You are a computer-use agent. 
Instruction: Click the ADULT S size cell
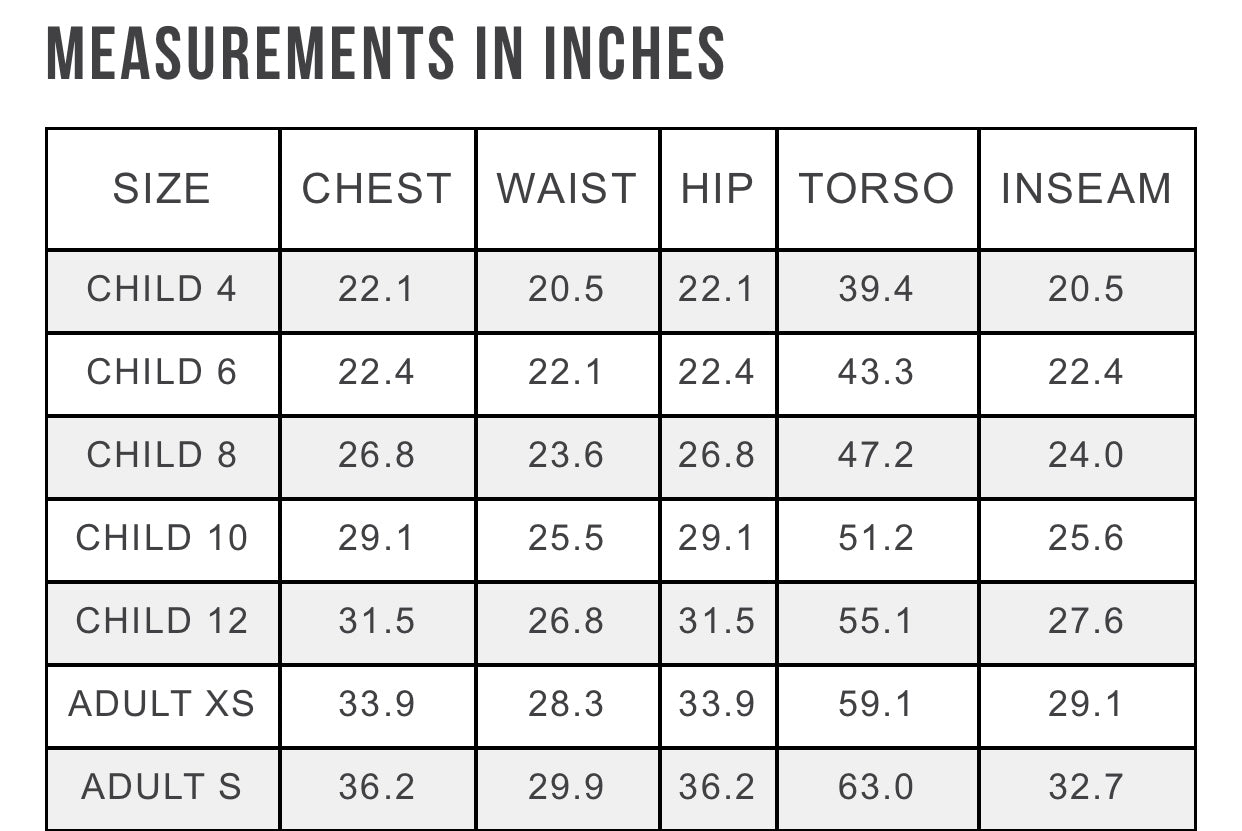[x=162, y=787]
